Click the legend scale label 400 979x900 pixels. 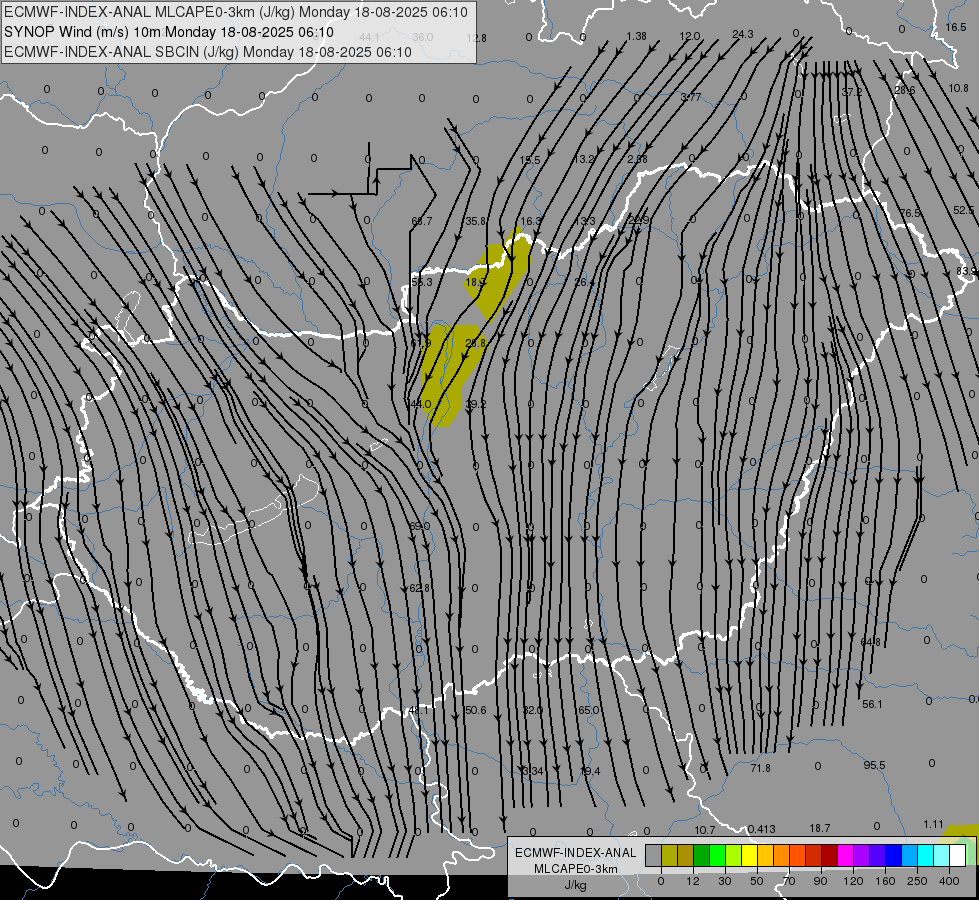click(949, 881)
